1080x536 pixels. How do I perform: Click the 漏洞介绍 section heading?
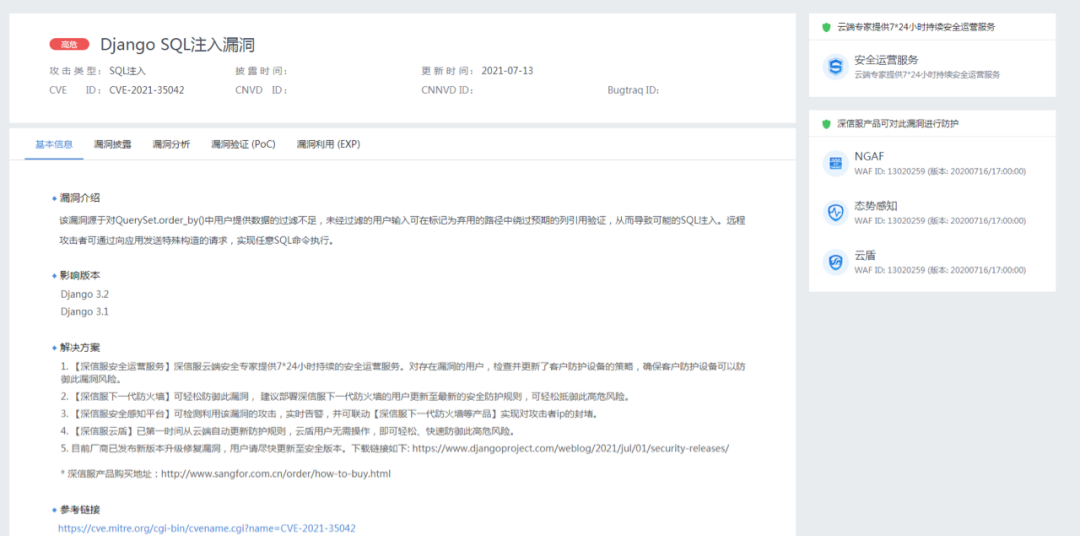(80, 198)
